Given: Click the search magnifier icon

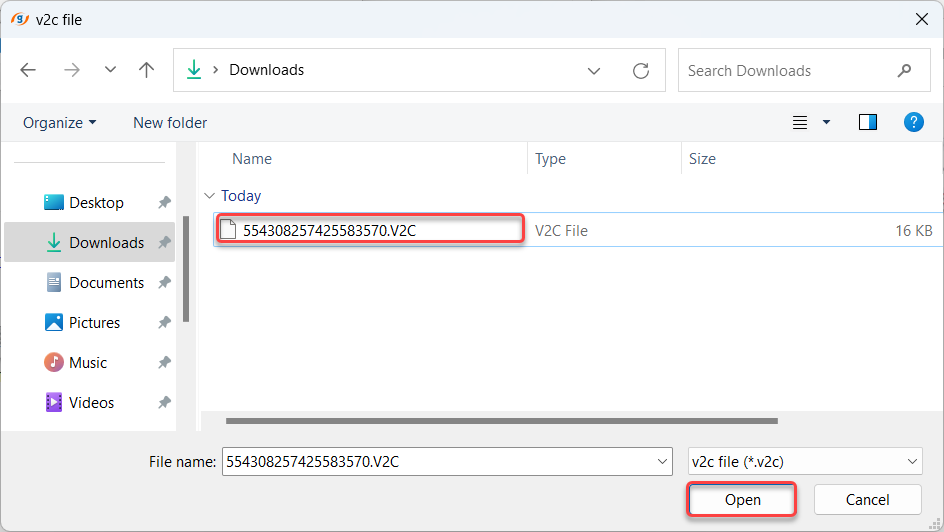Looking at the screenshot, I should pos(904,70).
